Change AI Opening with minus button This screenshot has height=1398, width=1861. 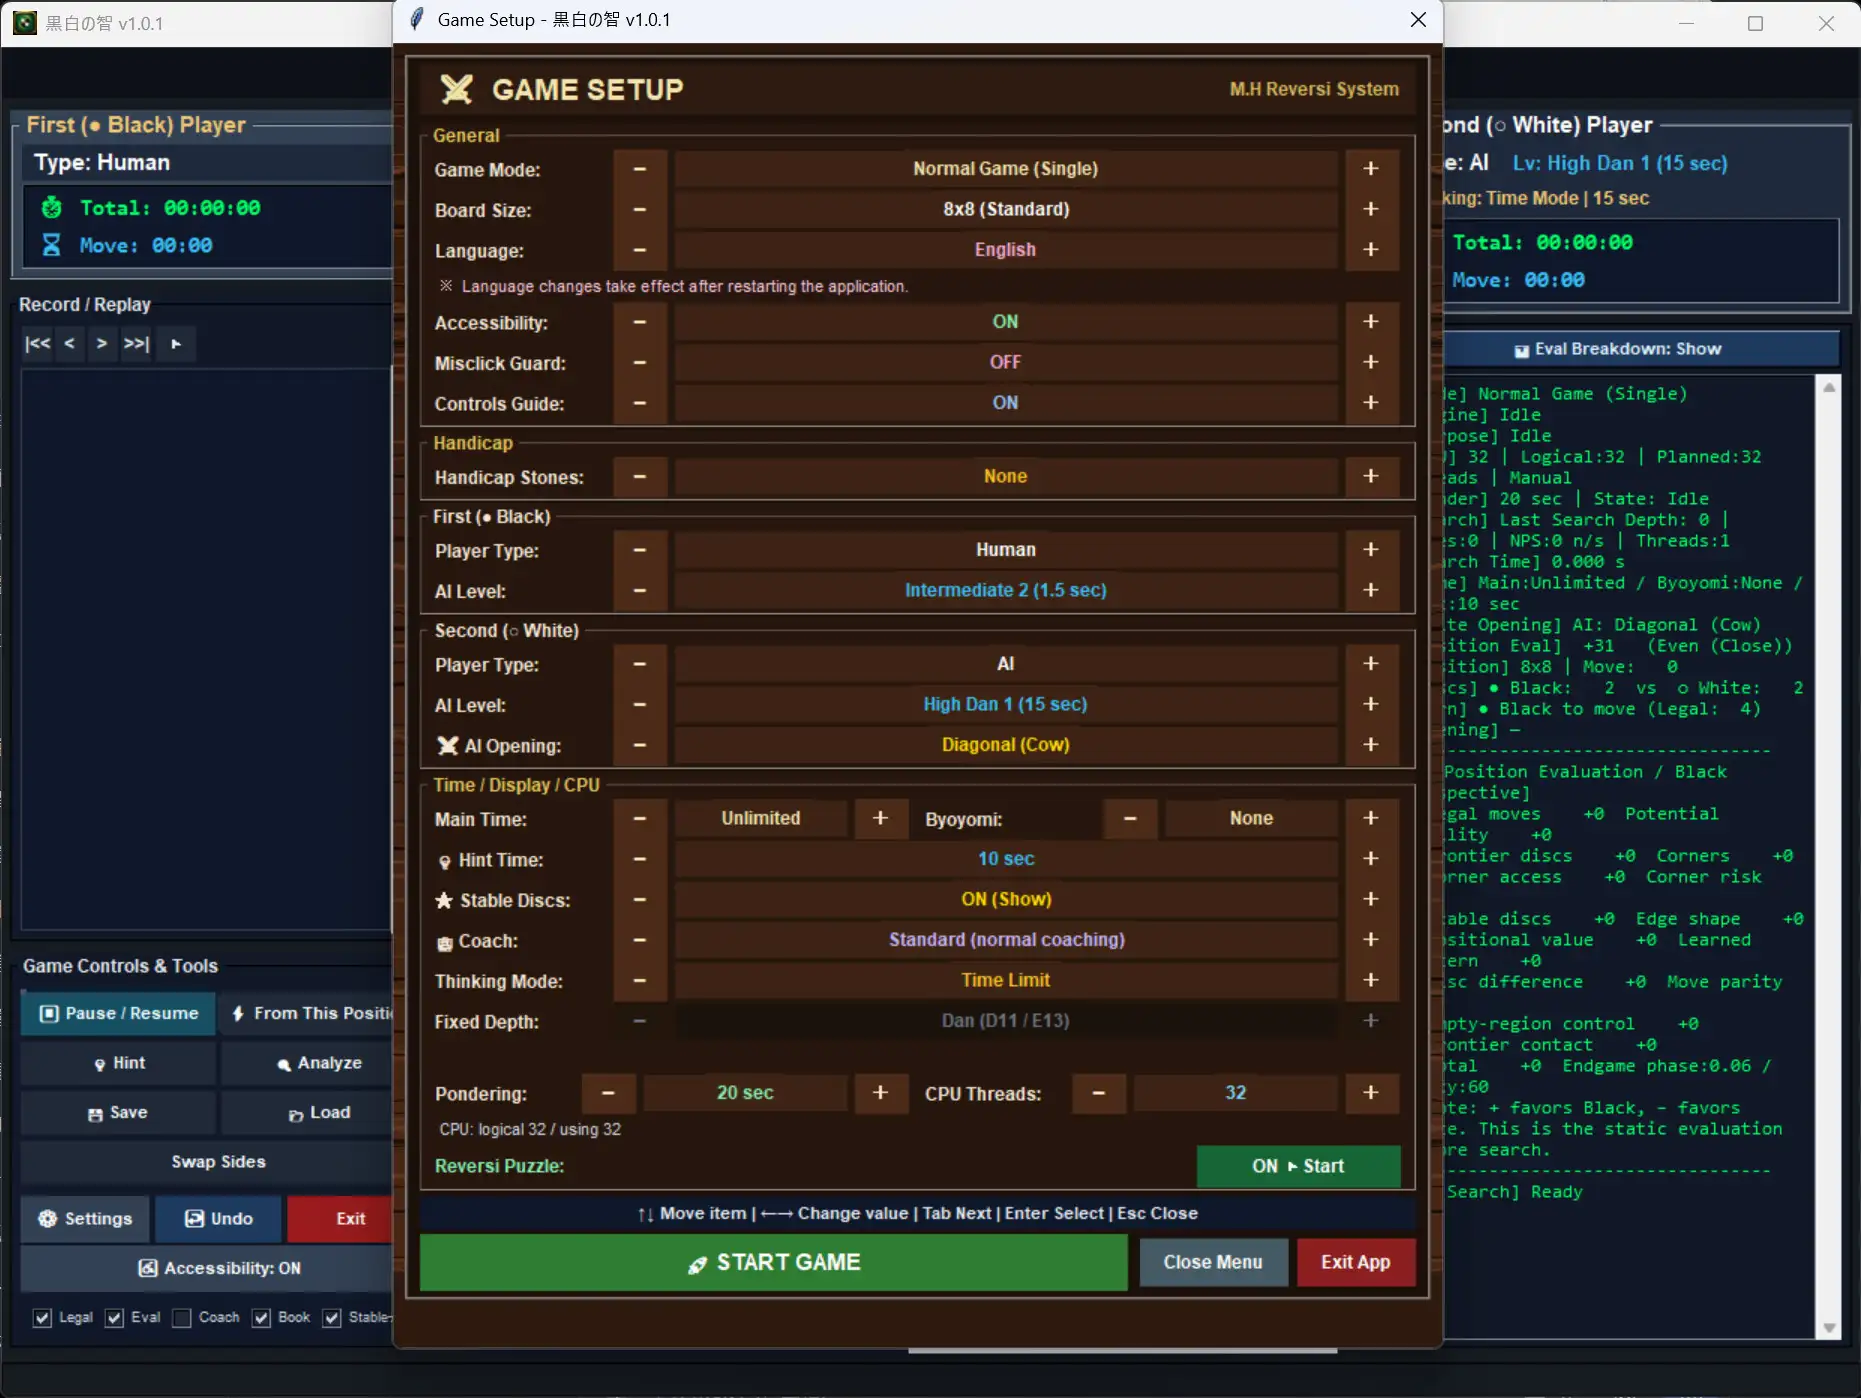[x=640, y=745]
